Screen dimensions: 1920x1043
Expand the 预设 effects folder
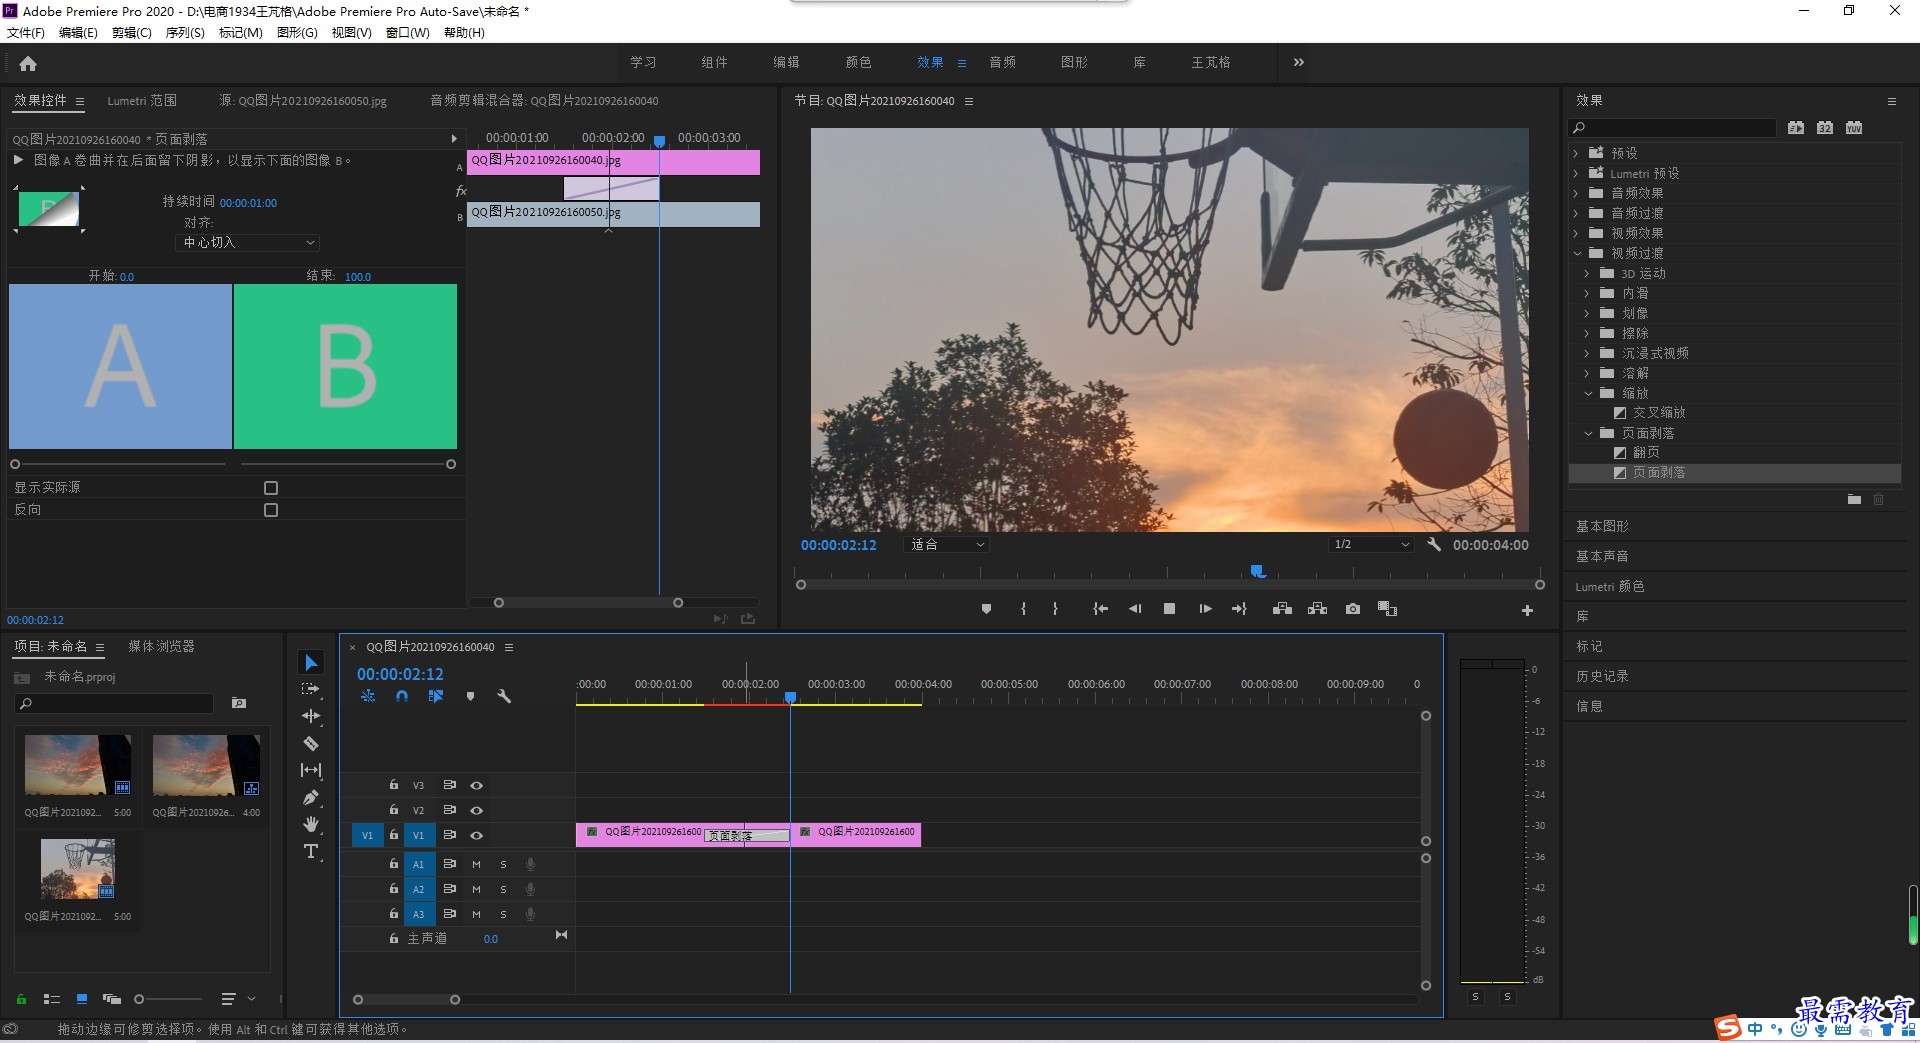1576,154
